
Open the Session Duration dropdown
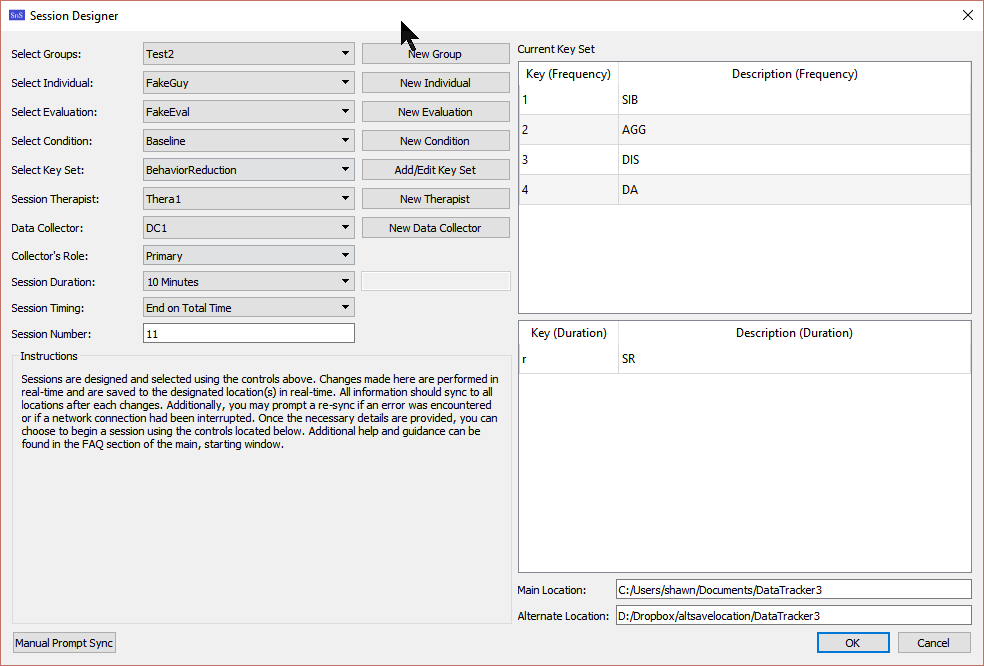point(248,282)
